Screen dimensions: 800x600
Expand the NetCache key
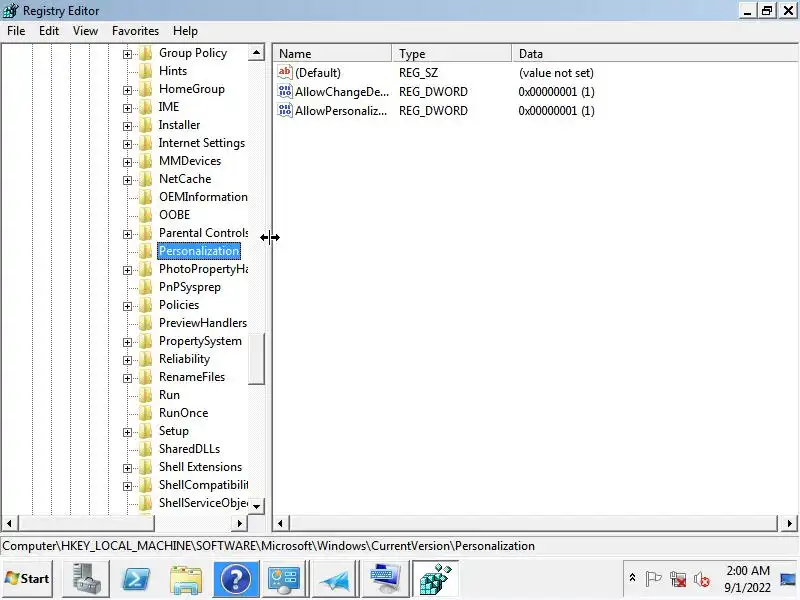(128, 180)
